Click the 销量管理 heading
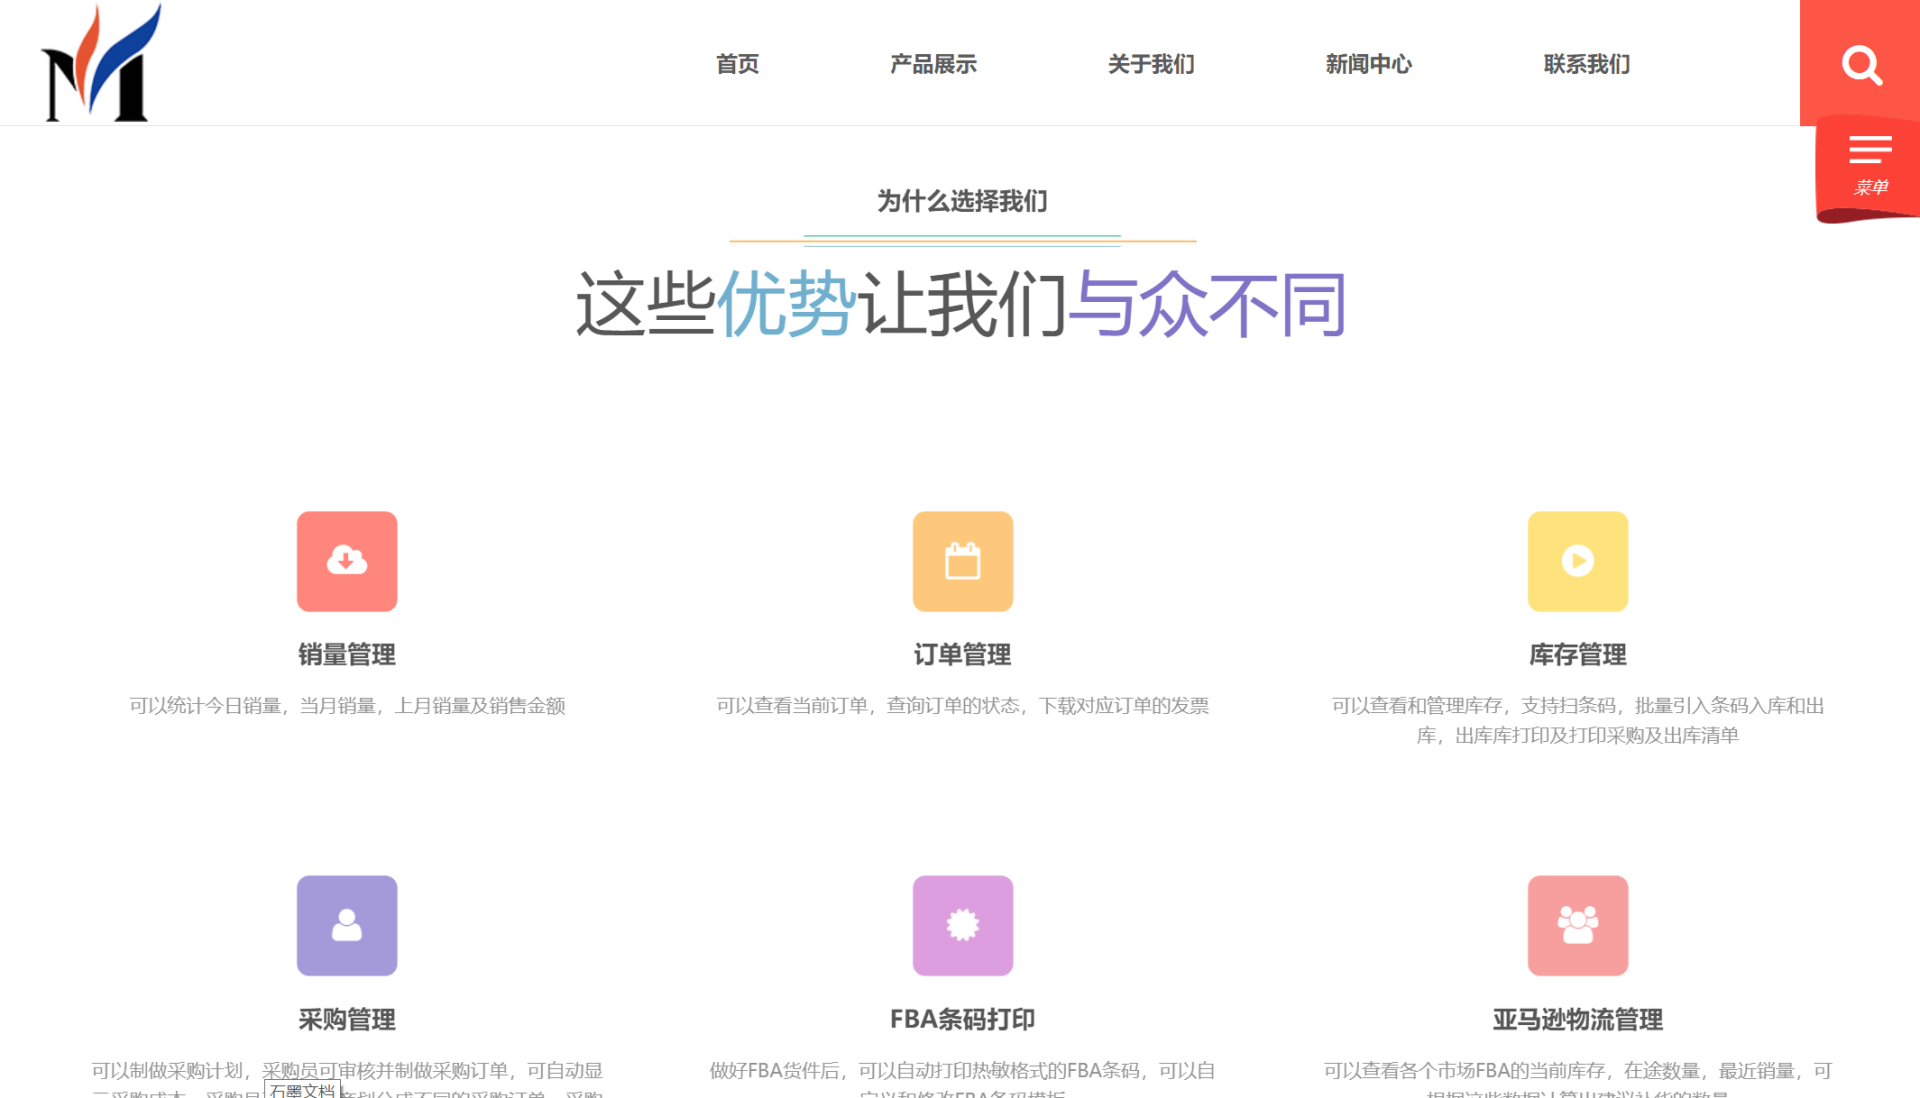 pos(347,655)
